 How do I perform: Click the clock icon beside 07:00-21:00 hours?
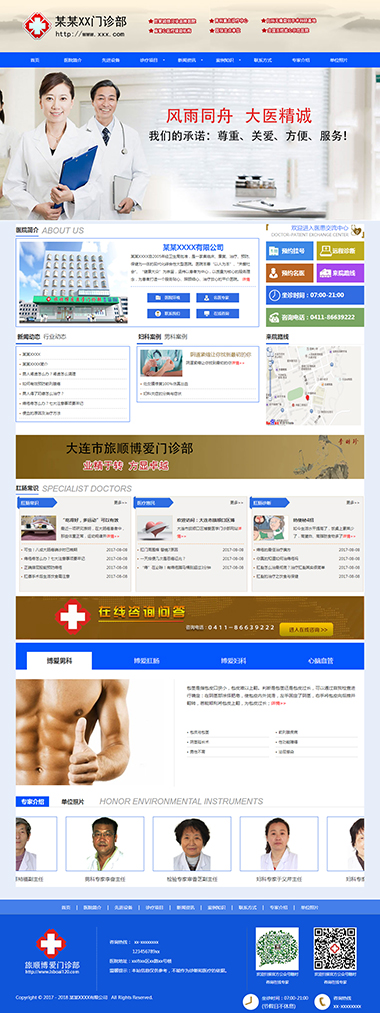274,295
